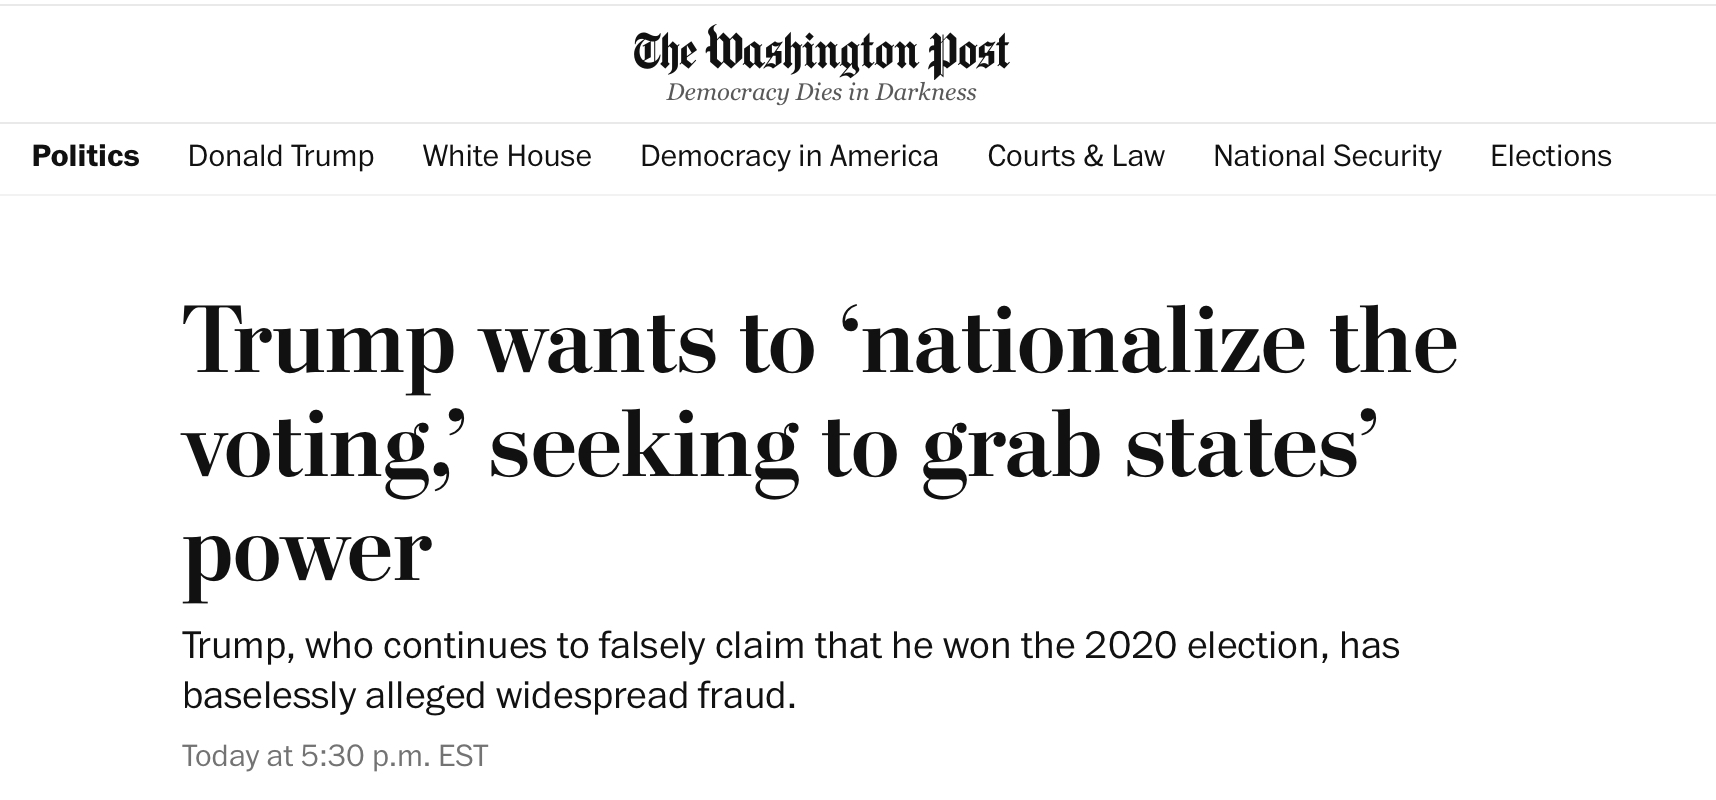This screenshot has height=800, width=1716.
Task: Click The Washington Post logo
Action: [x=821, y=51]
